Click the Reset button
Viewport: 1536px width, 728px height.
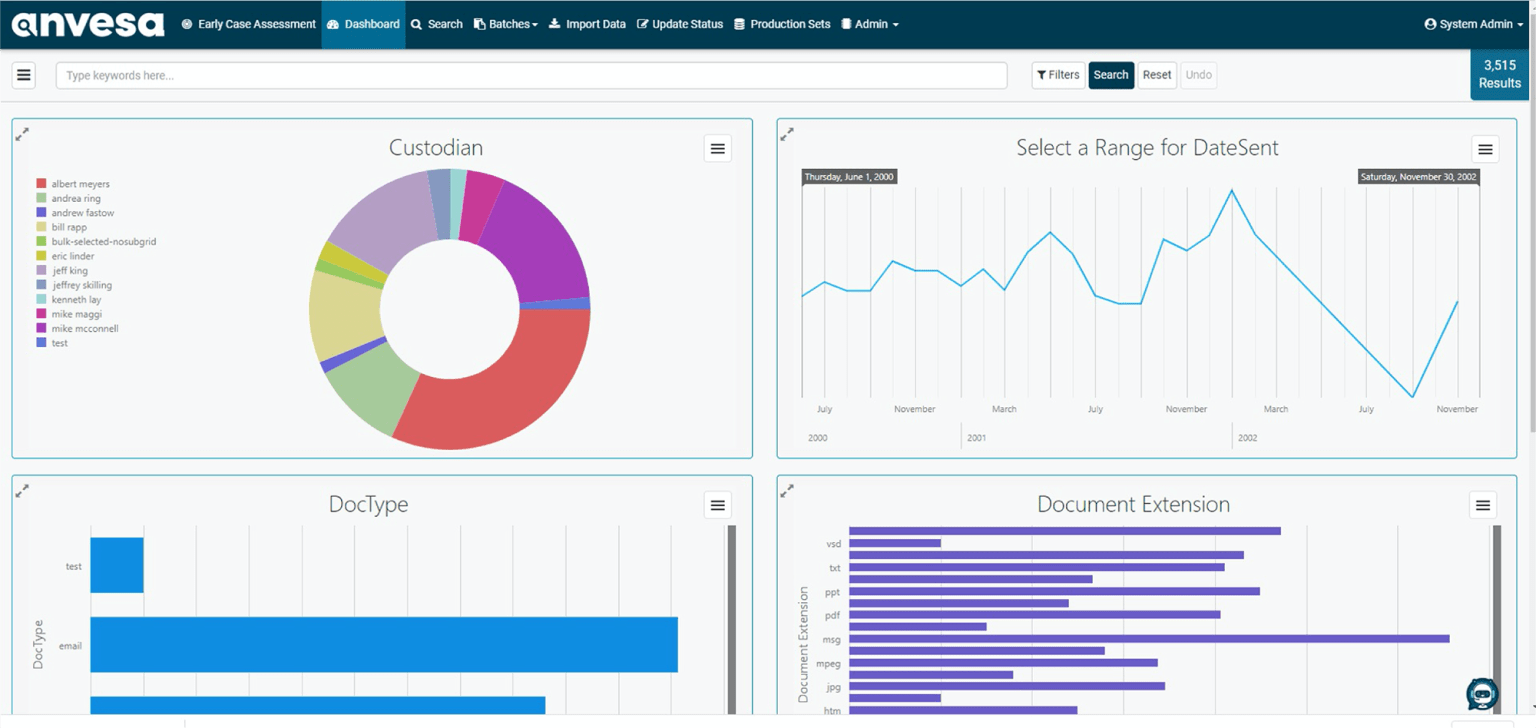pyautogui.click(x=1157, y=75)
